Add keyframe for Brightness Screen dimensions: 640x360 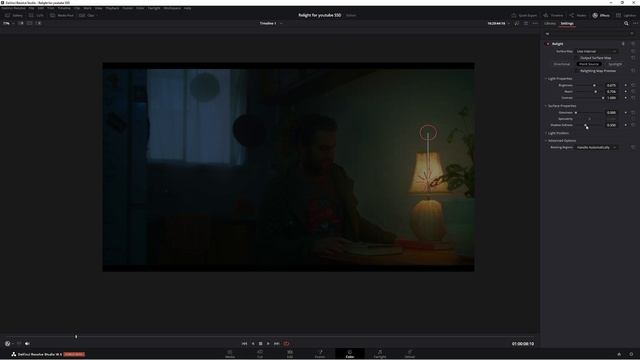click(x=626, y=85)
